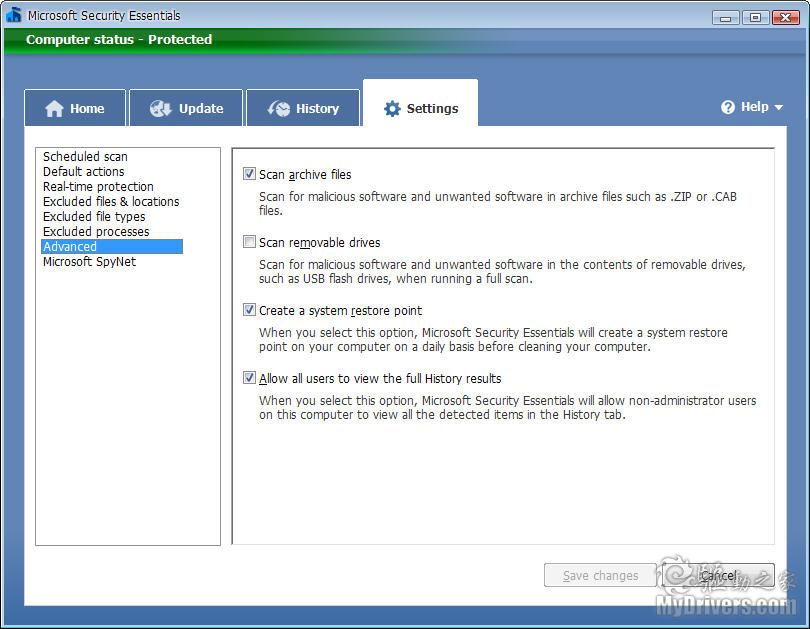Viewport: 810px width, 629px height.
Task: Select Scheduled scan in settings list
Action: coord(85,157)
